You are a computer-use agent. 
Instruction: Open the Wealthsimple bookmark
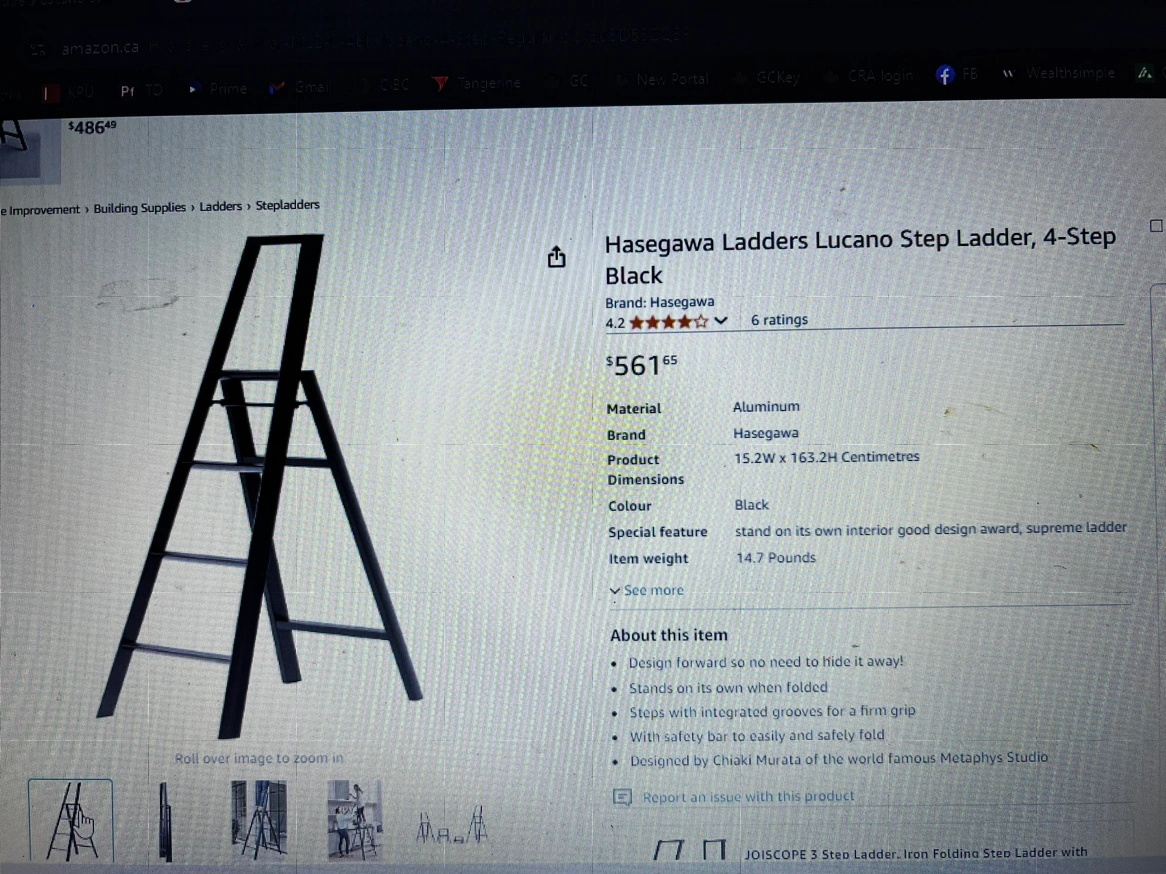click(1059, 73)
